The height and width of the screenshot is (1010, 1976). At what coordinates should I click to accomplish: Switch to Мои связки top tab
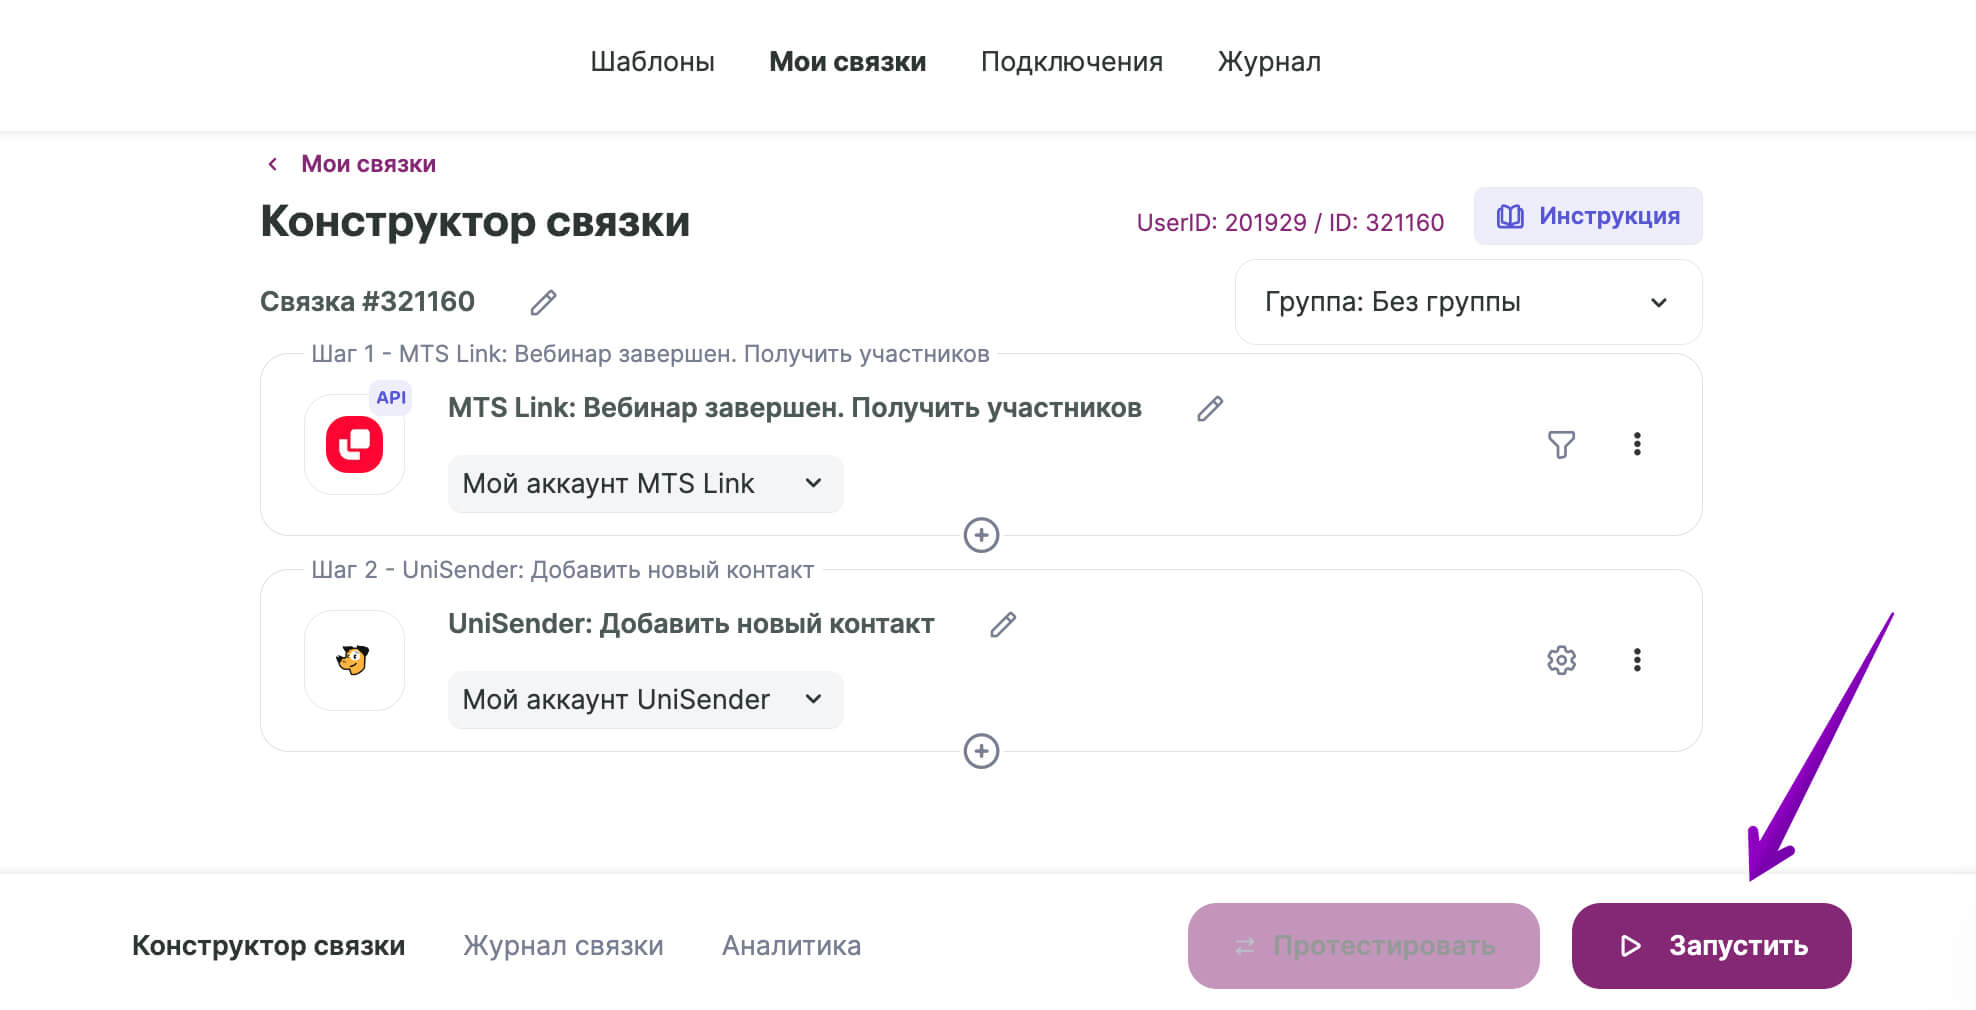click(847, 62)
